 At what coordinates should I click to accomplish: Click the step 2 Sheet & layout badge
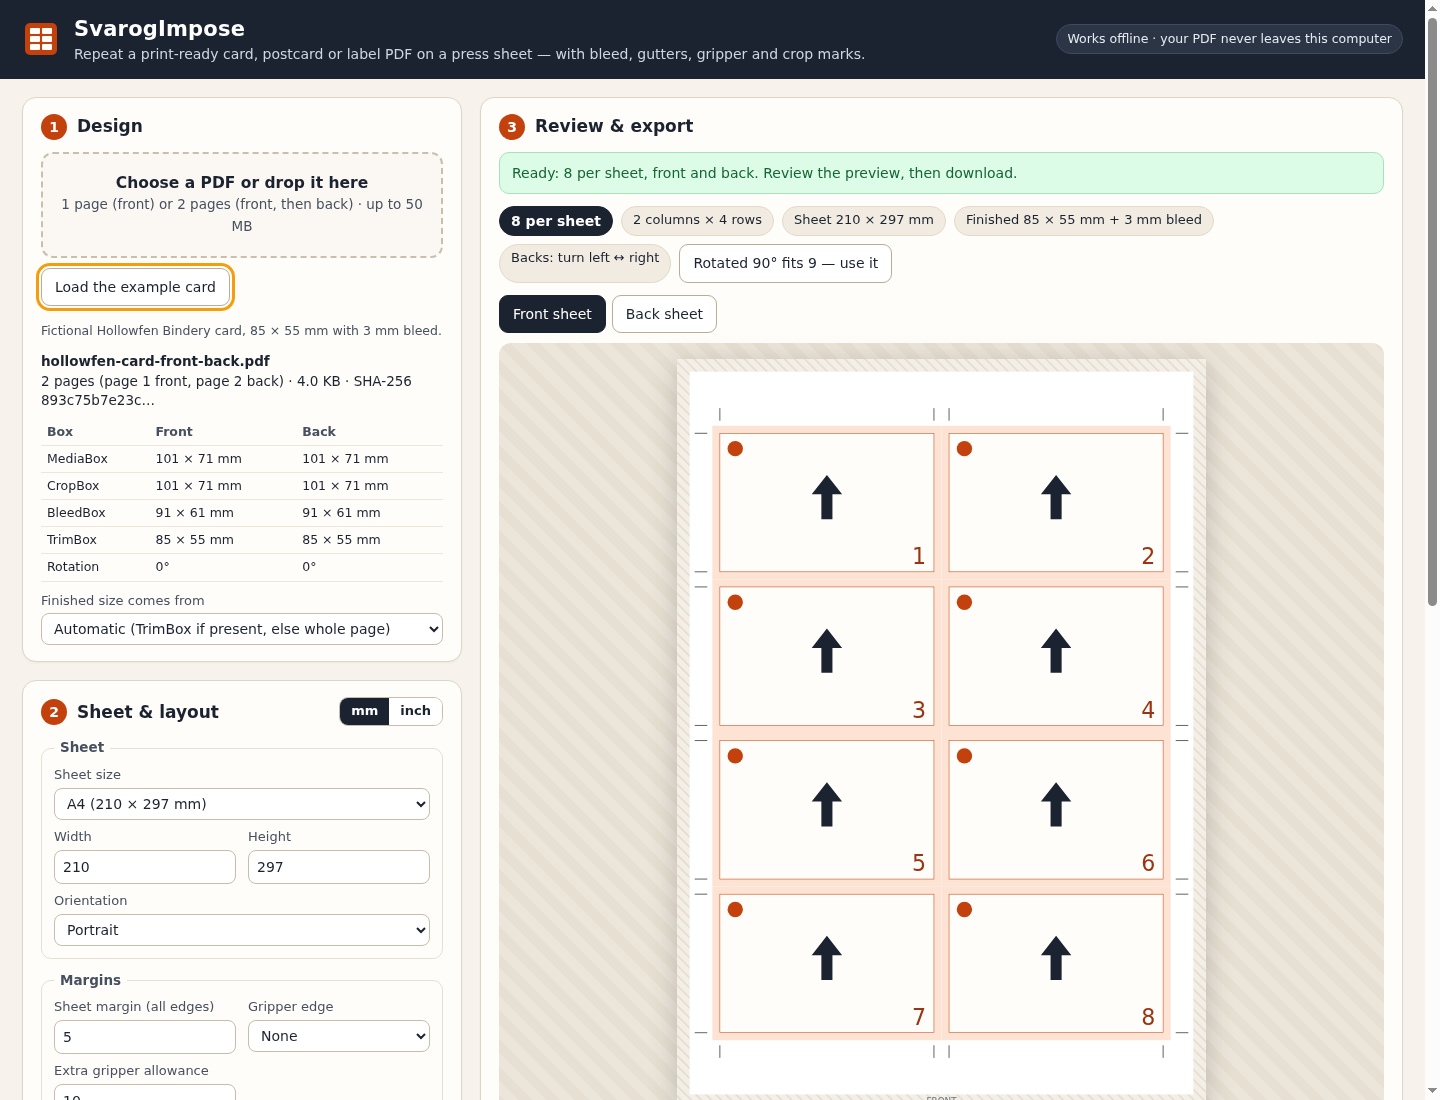coord(54,712)
